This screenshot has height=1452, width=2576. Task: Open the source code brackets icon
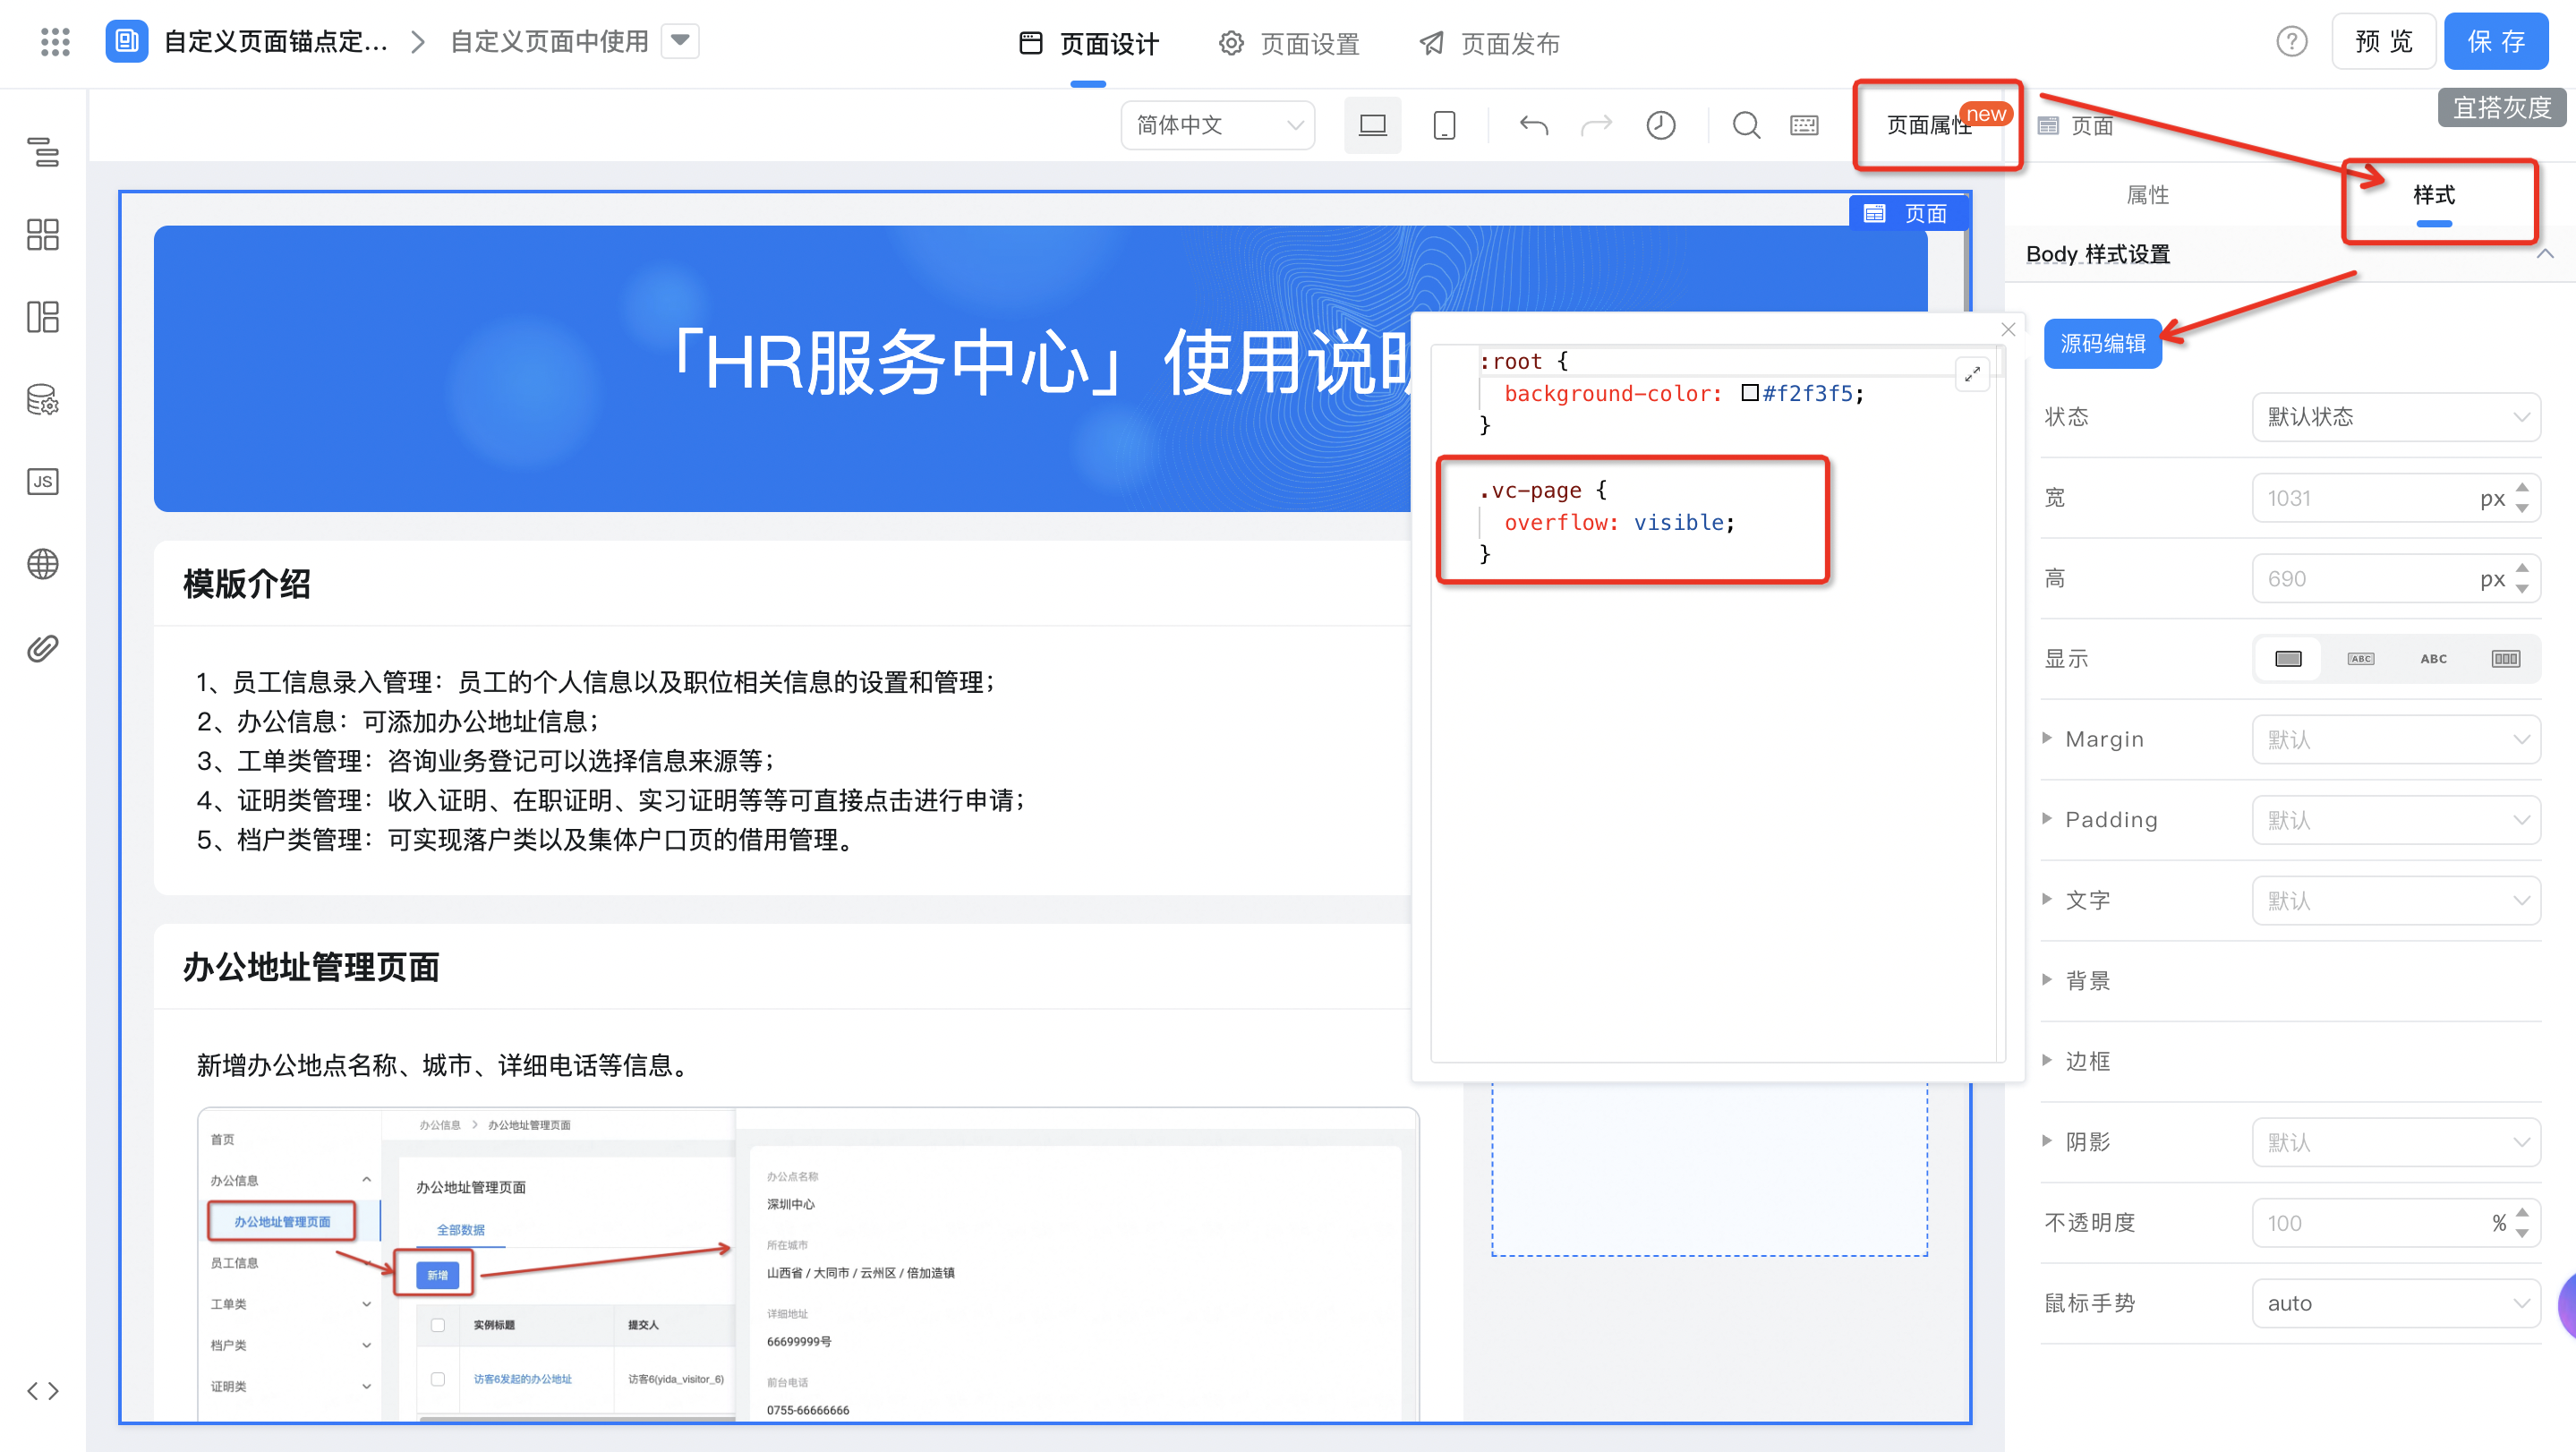pos(43,1391)
